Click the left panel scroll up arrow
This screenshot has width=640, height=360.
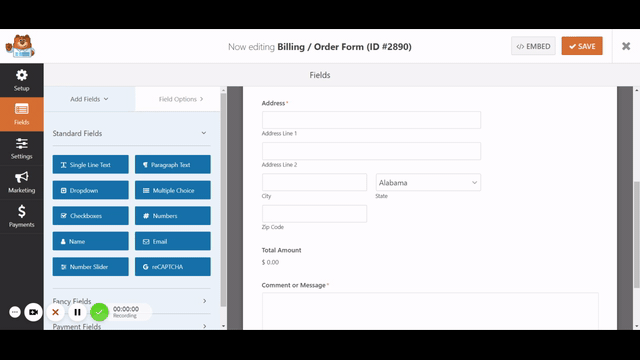(x=223, y=90)
